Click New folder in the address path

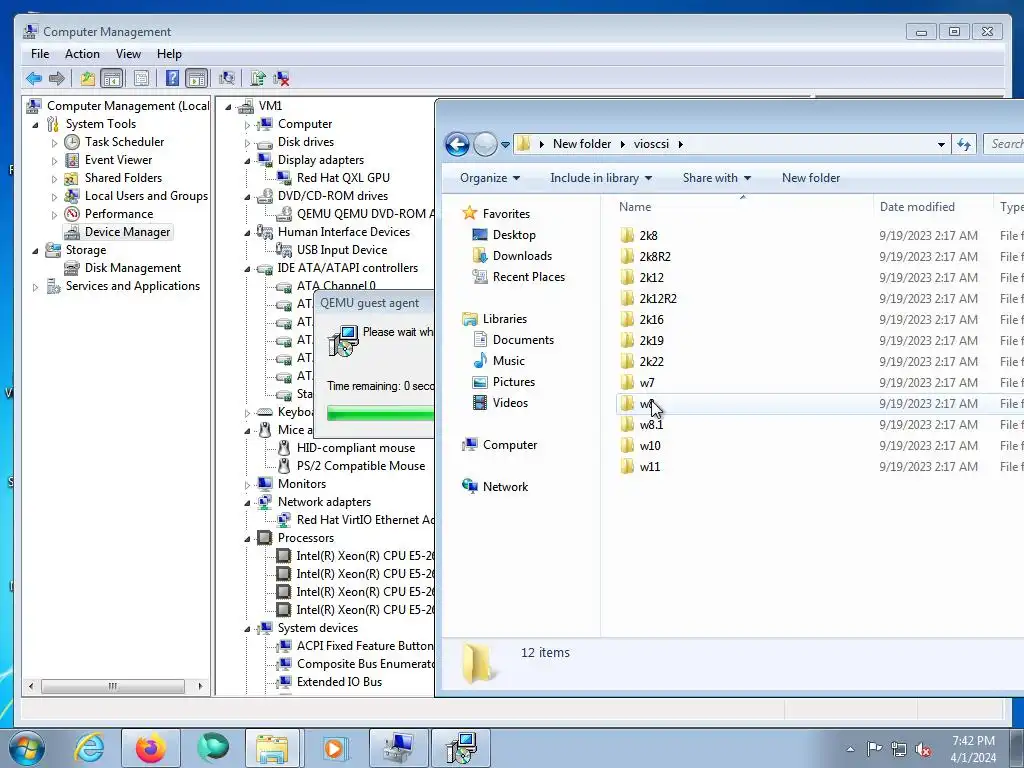(582, 144)
